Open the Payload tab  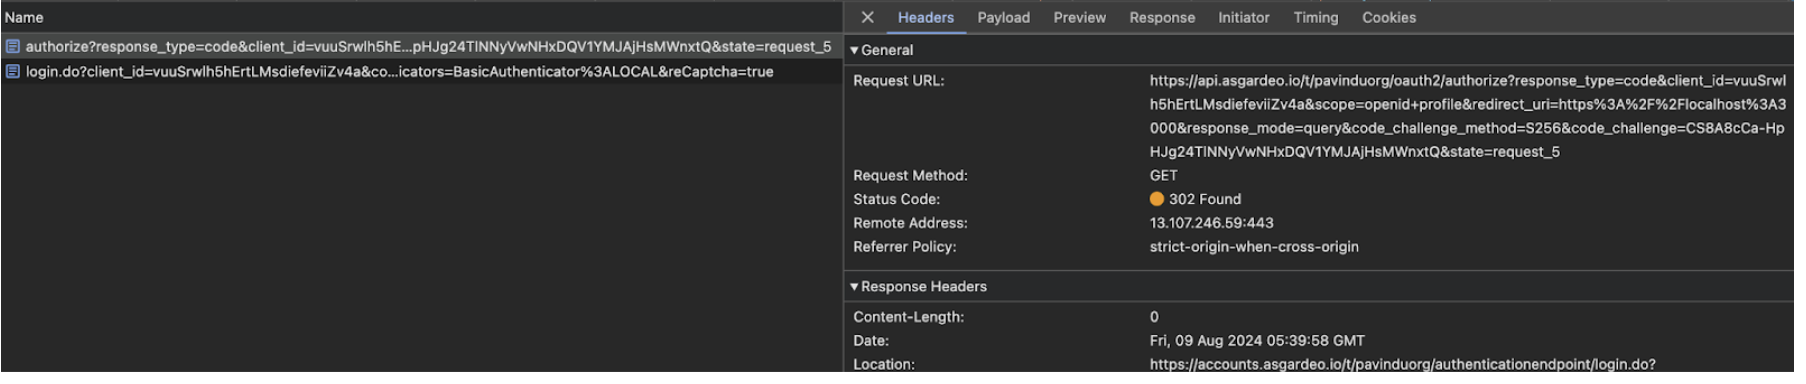[x=1003, y=17]
